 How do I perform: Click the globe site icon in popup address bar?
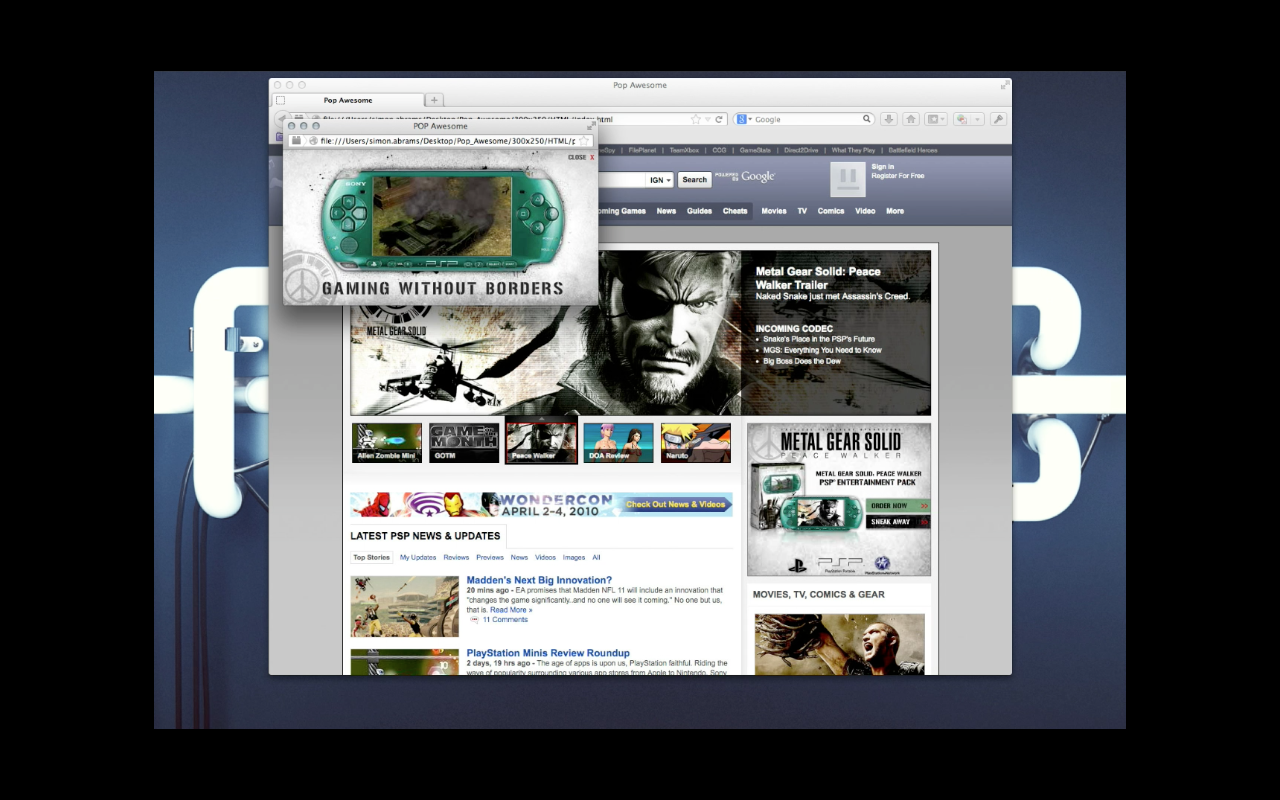click(312, 141)
